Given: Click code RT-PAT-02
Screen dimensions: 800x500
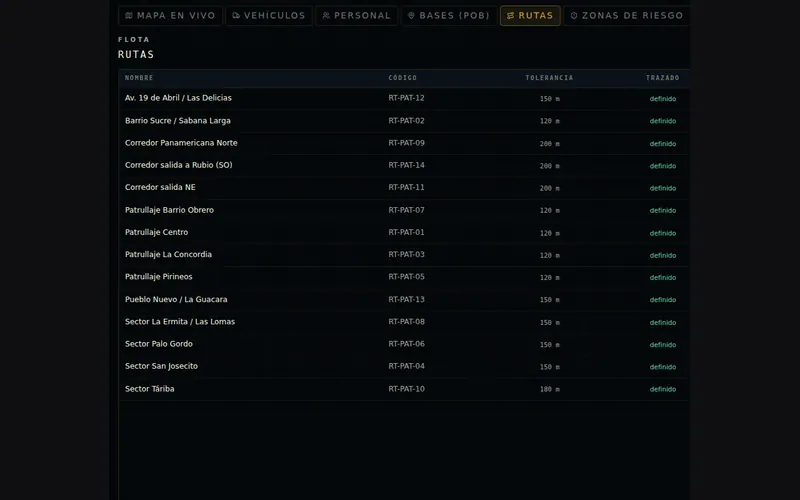Looking at the screenshot, I should 406,121.
